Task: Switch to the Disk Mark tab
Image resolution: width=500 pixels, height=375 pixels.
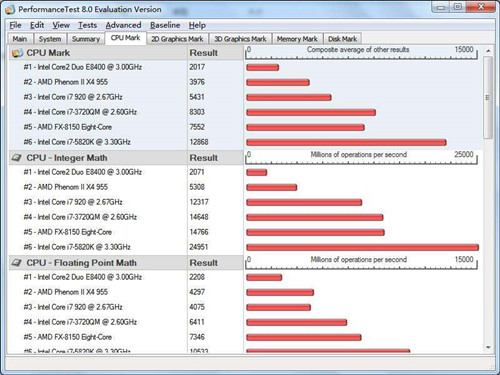Action: click(342, 39)
